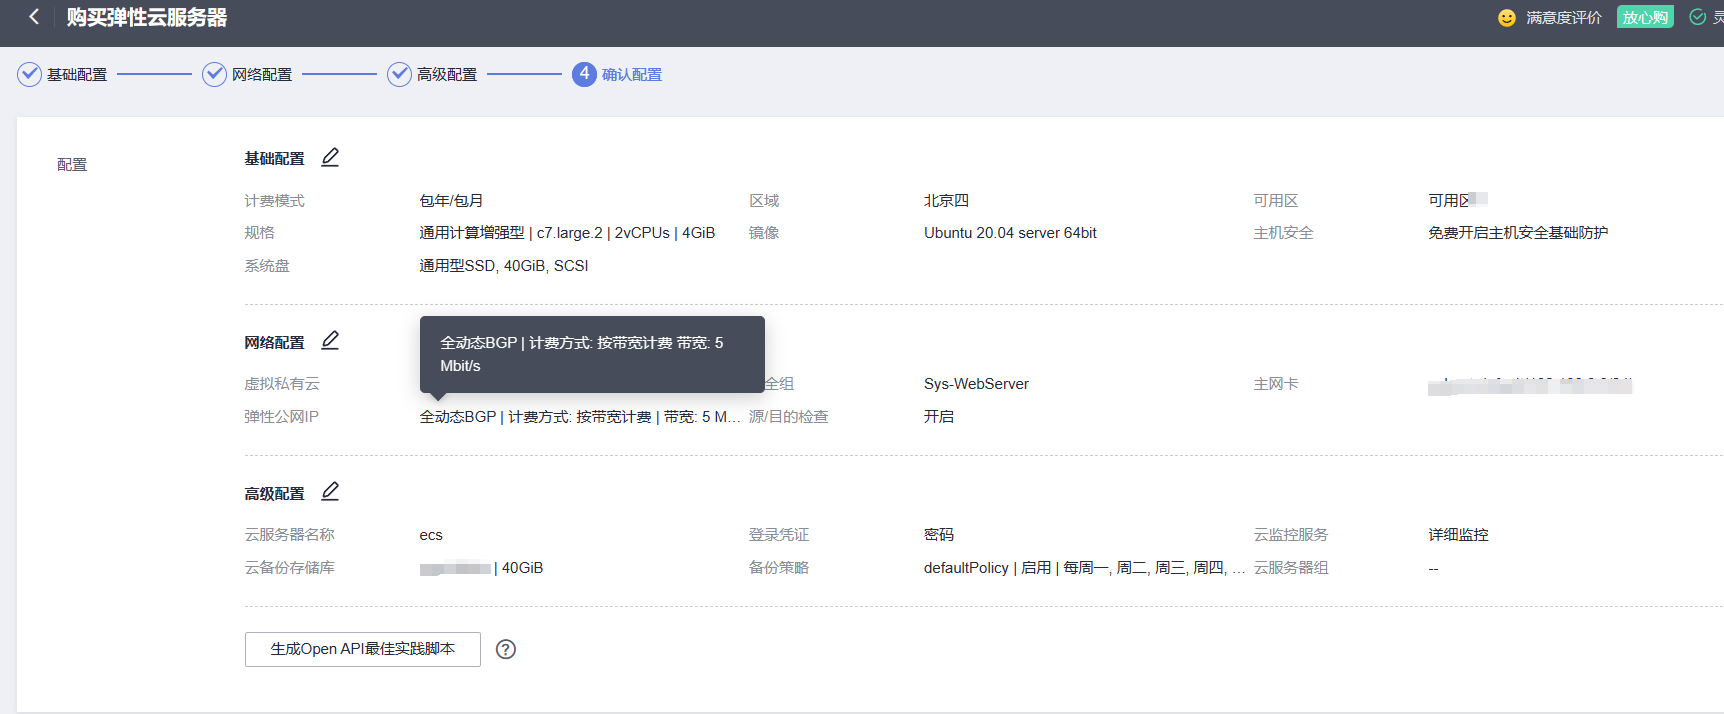Click 生成Open API最佳实践脚本 button
The width and height of the screenshot is (1724, 714).
click(x=363, y=649)
